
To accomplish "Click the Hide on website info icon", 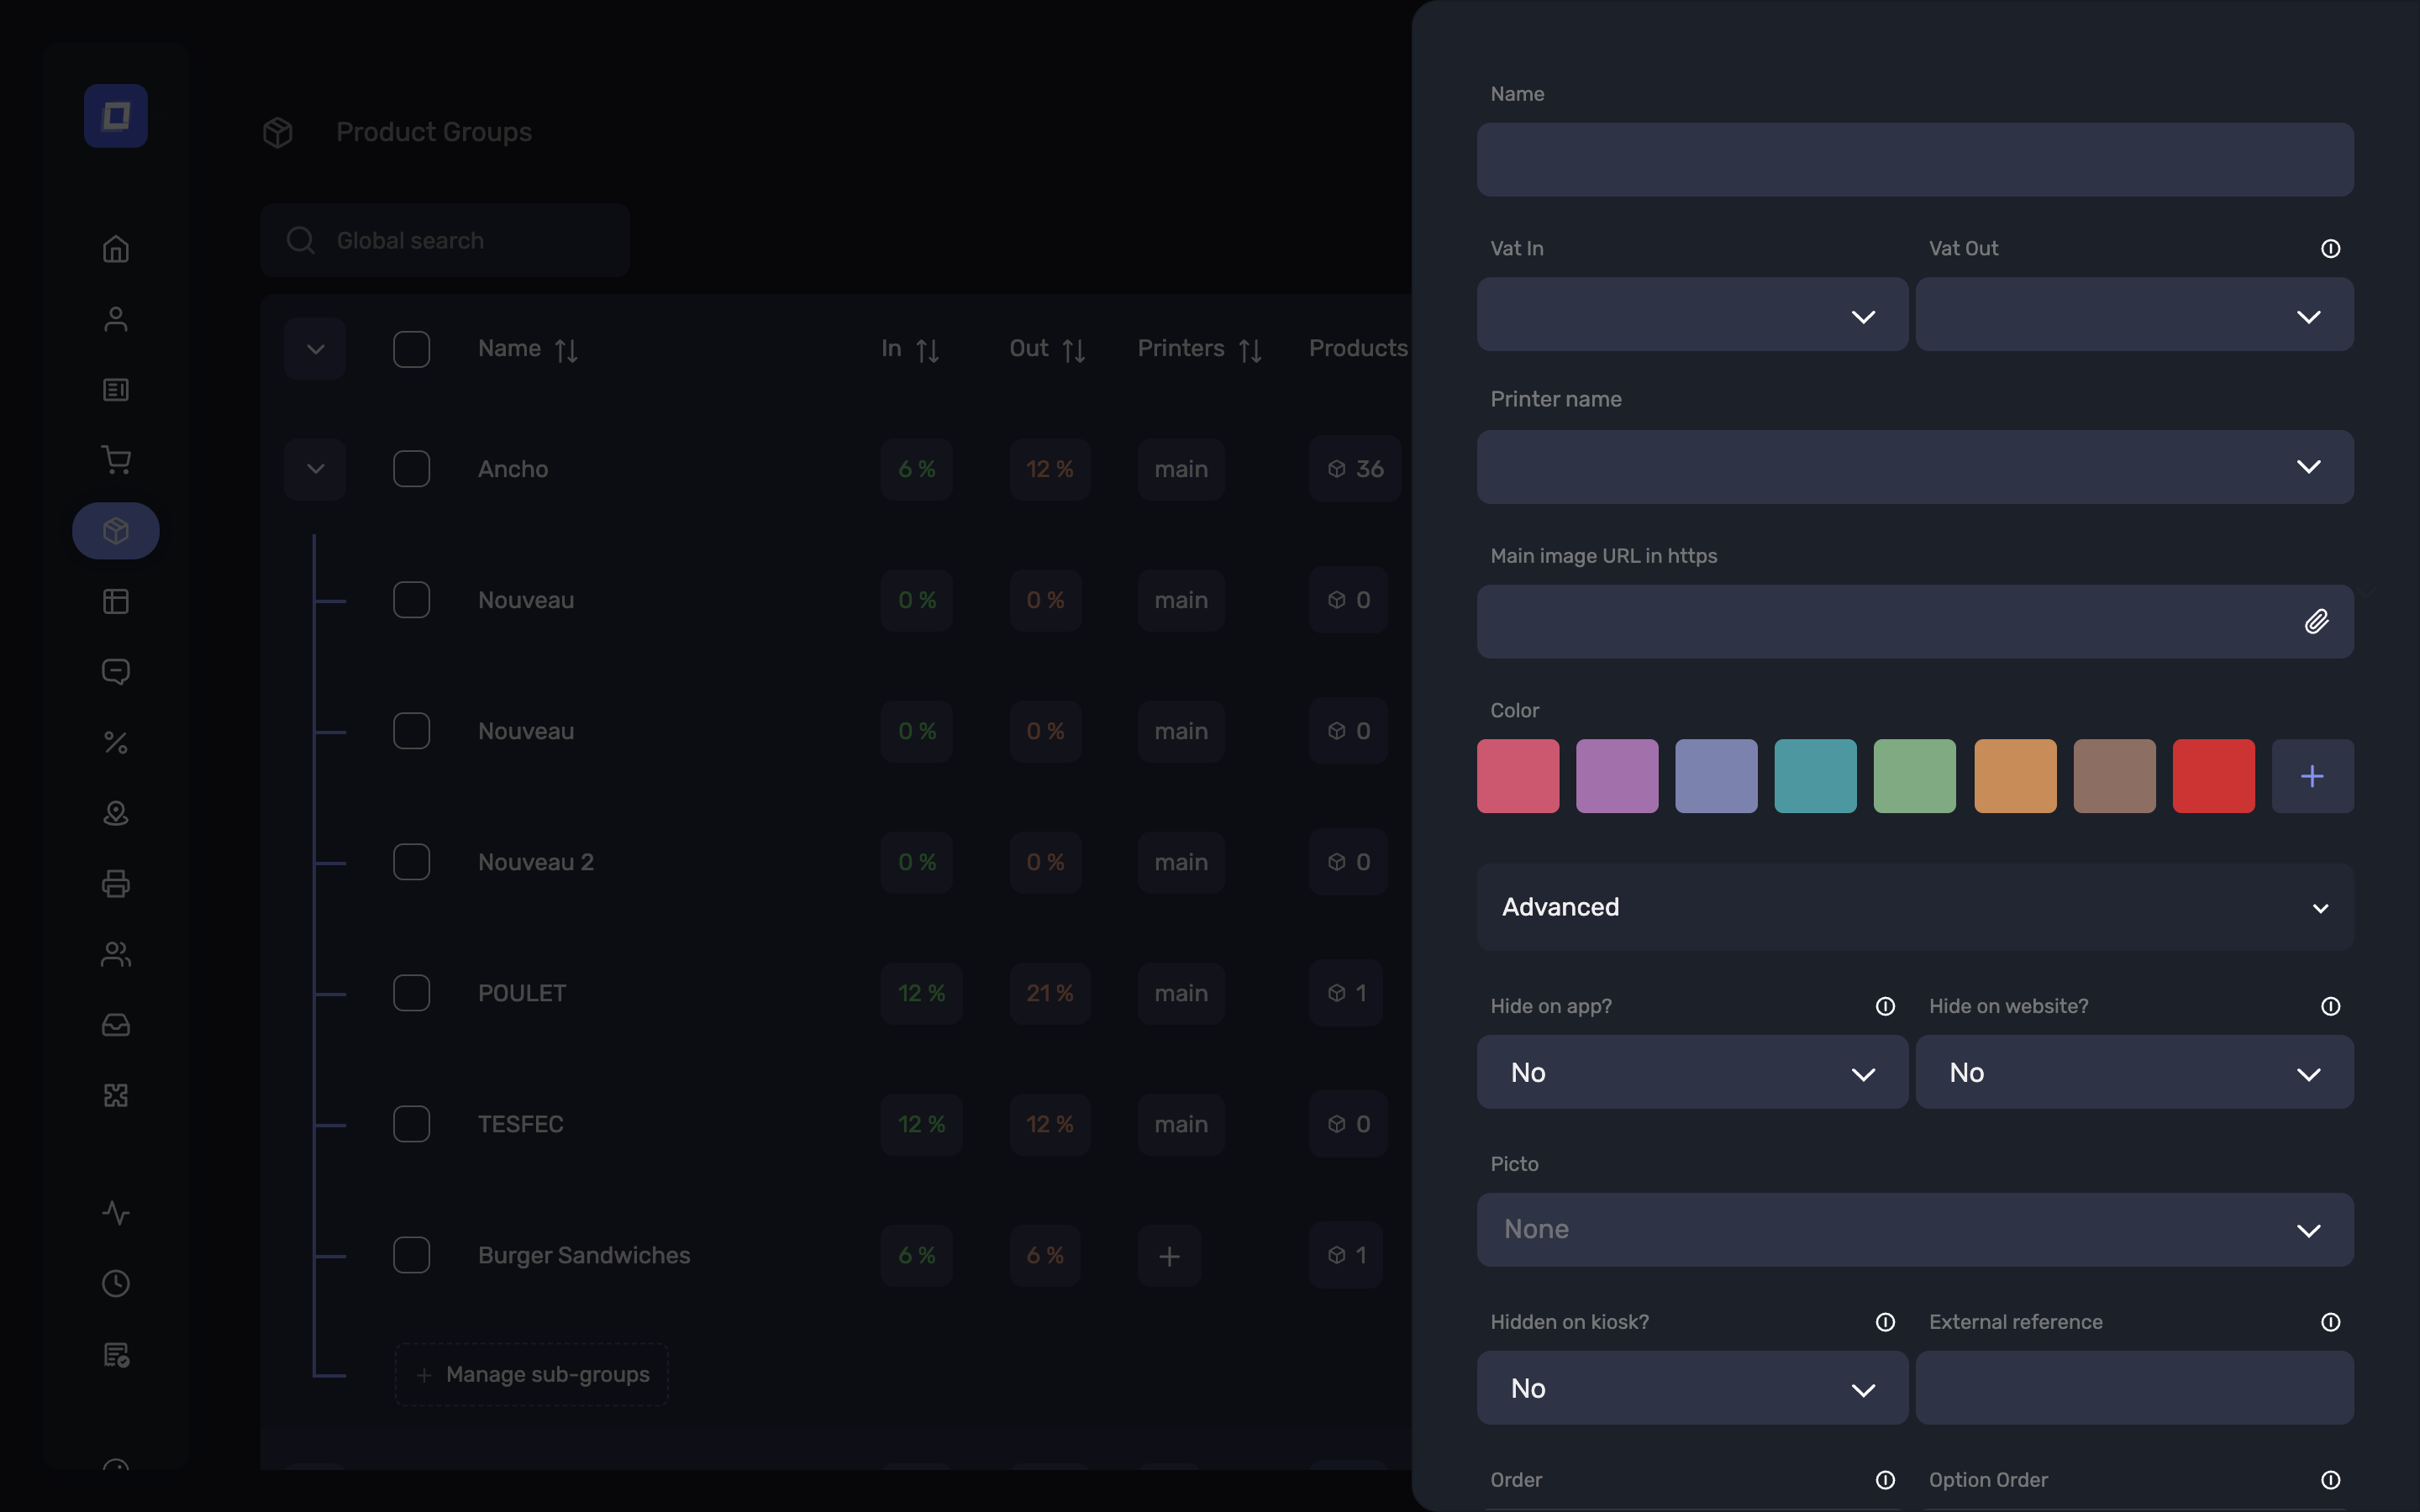I will pos(2330,1007).
